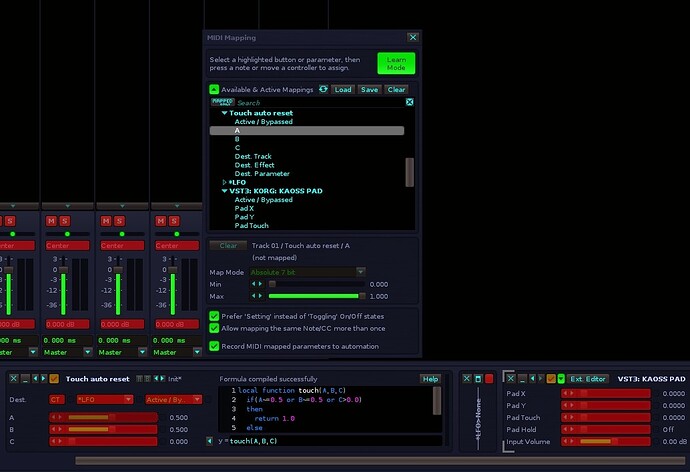This screenshot has width=690, height=472.
Task: Select Pad Touch in the mappings list
Action: coord(253,226)
